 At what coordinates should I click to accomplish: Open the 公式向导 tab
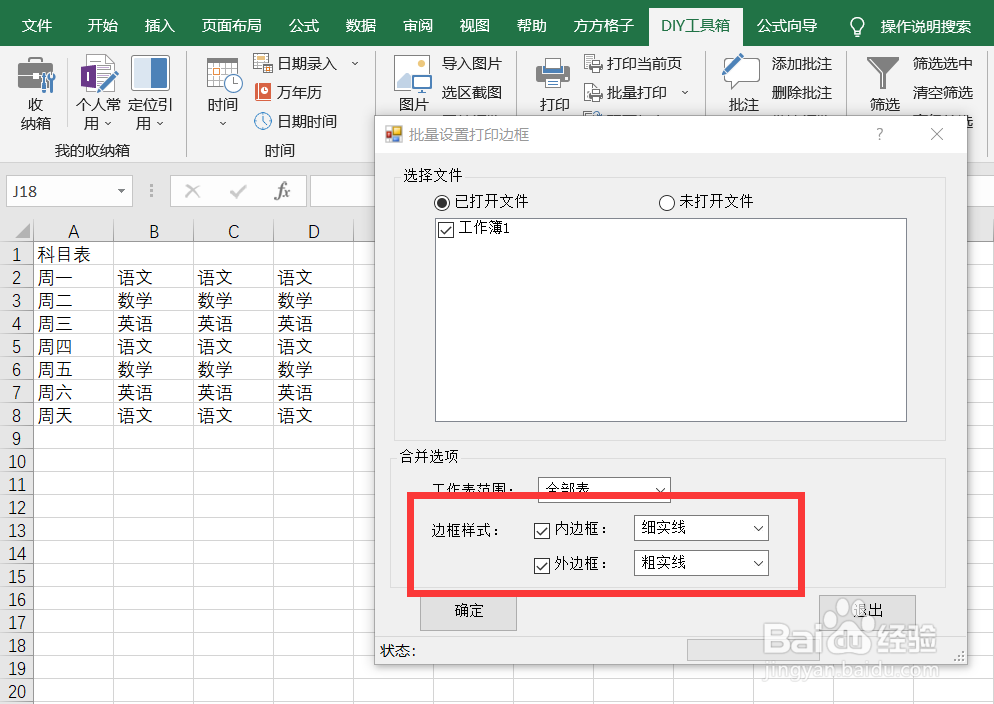click(x=787, y=25)
